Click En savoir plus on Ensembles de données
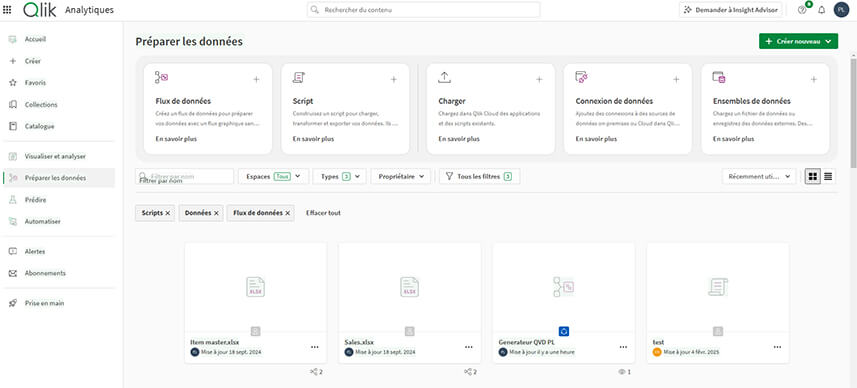 [x=733, y=139]
